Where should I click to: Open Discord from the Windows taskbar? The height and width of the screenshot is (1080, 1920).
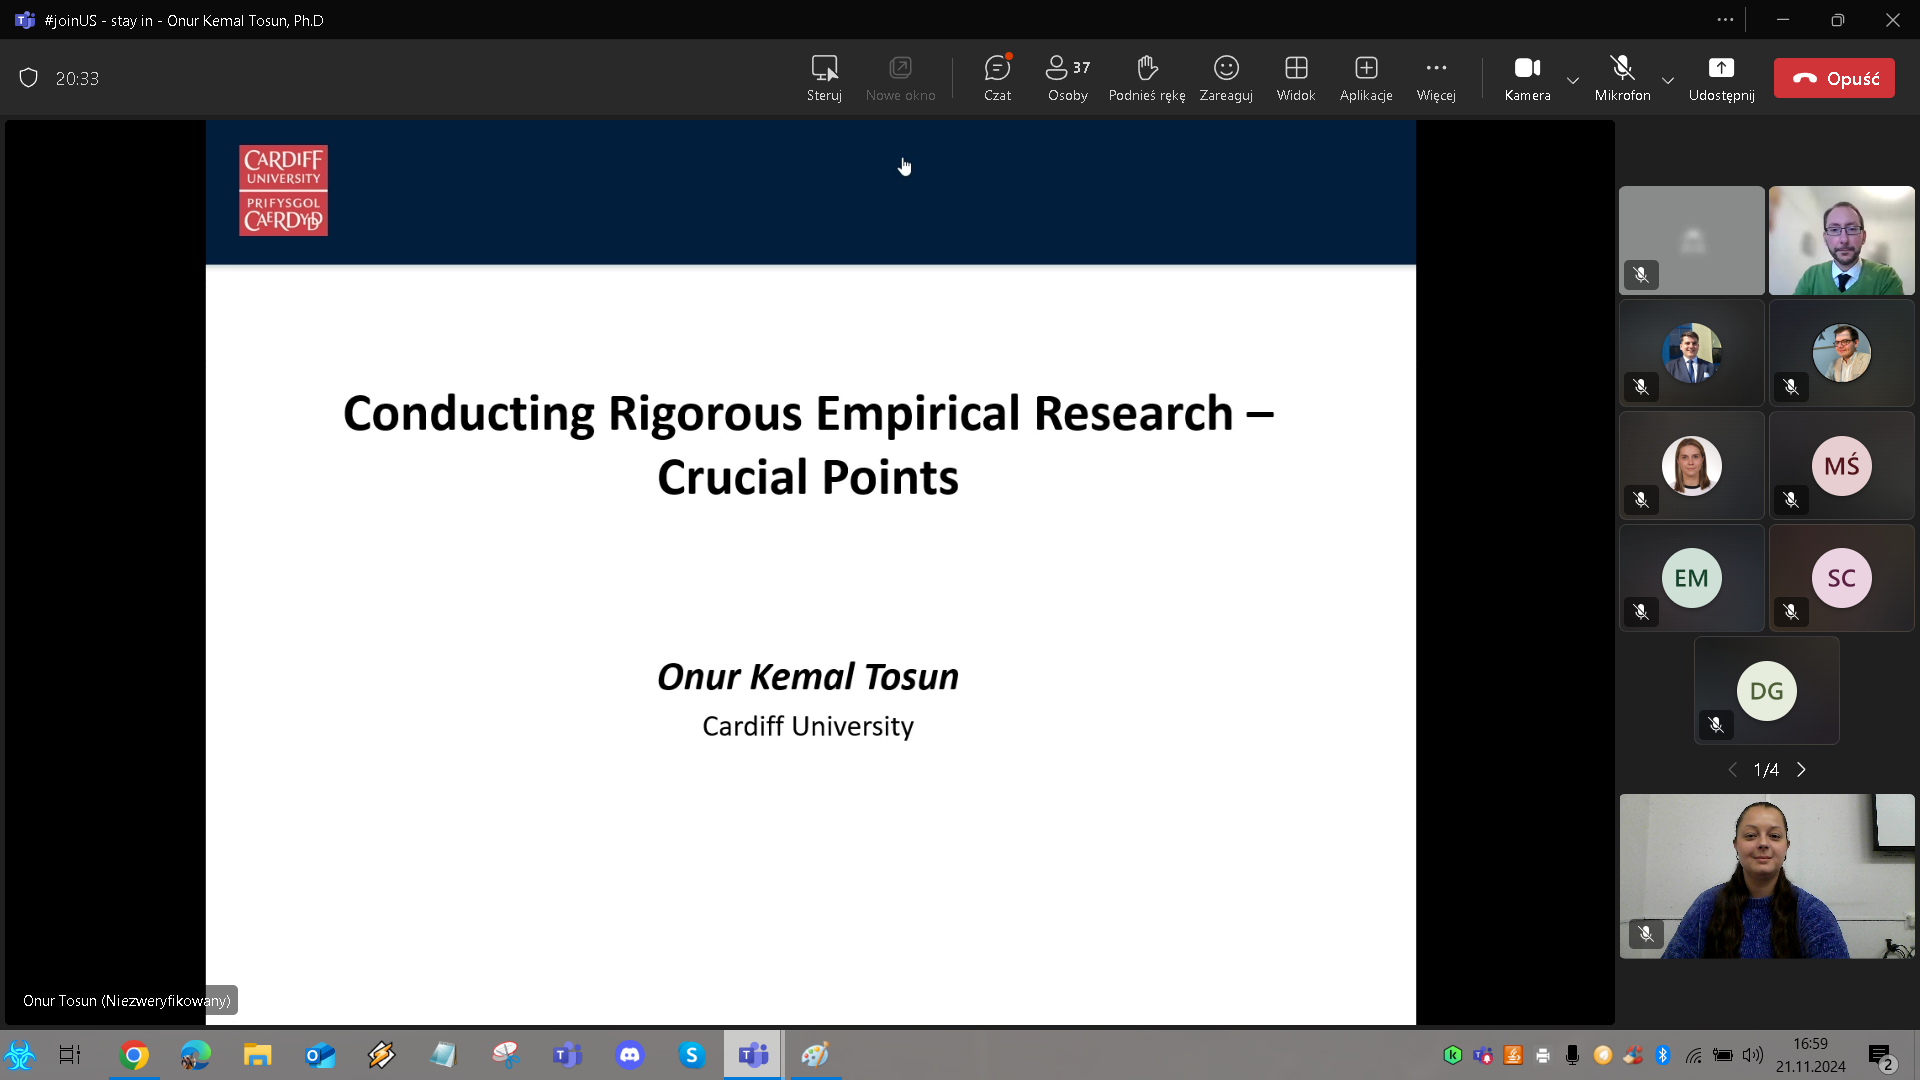coord(630,1055)
